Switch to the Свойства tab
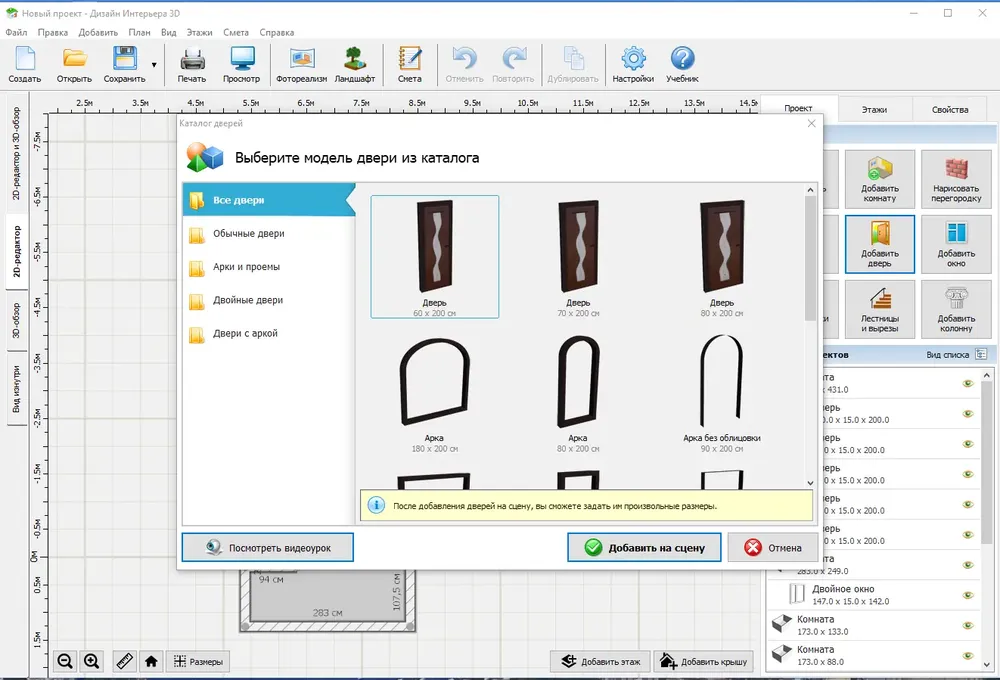 (x=950, y=110)
